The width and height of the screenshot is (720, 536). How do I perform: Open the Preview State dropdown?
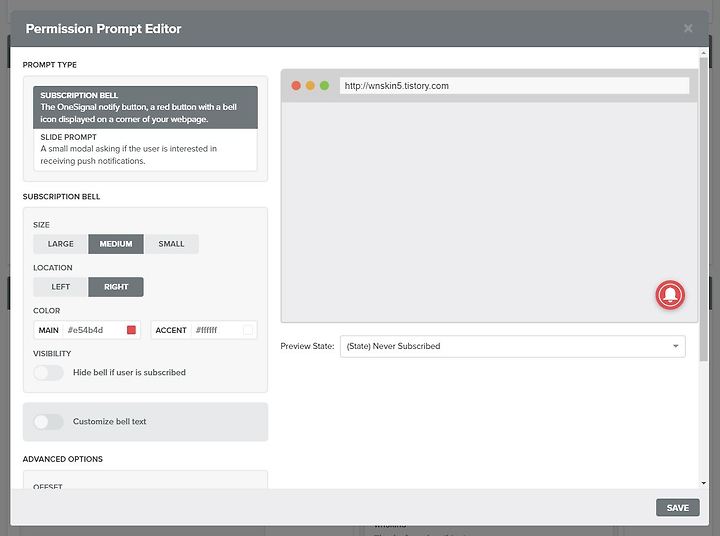(x=512, y=346)
